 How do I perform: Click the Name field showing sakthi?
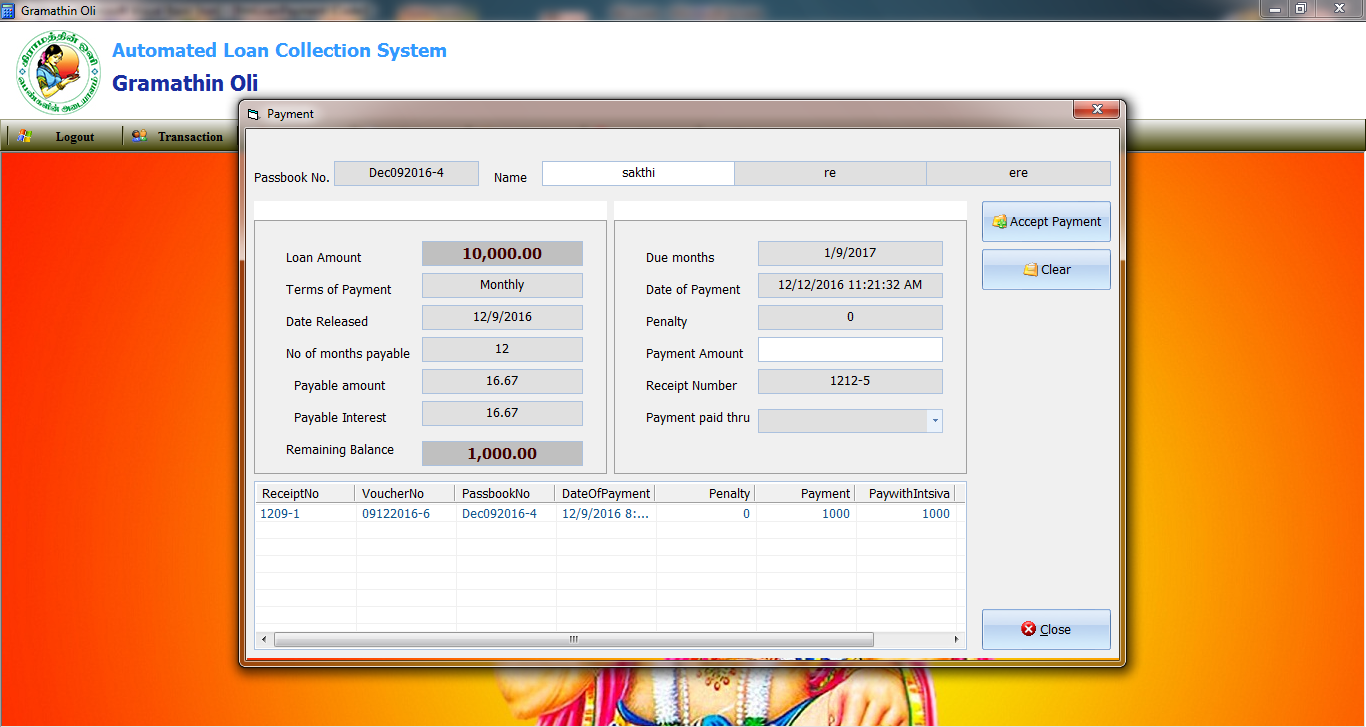[637, 173]
